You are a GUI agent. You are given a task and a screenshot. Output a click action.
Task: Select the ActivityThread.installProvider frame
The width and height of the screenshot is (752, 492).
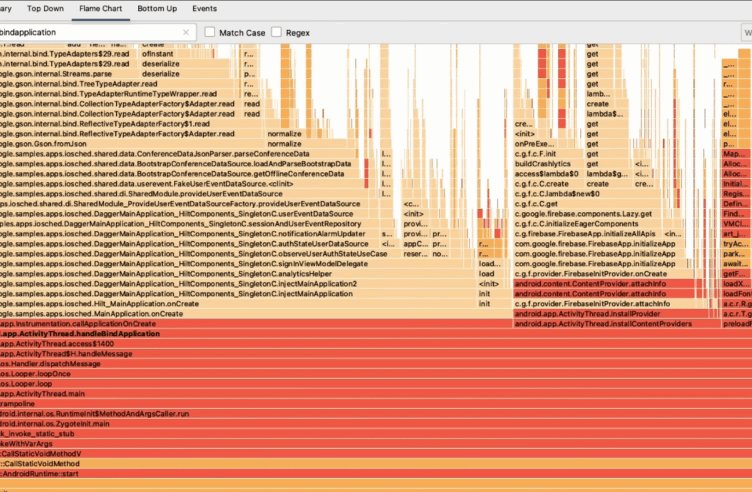pos(609,314)
